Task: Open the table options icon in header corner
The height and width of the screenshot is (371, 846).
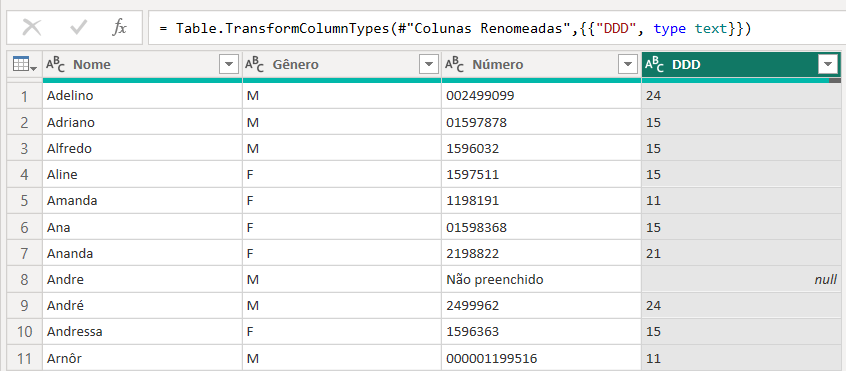Action: click(x=24, y=65)
